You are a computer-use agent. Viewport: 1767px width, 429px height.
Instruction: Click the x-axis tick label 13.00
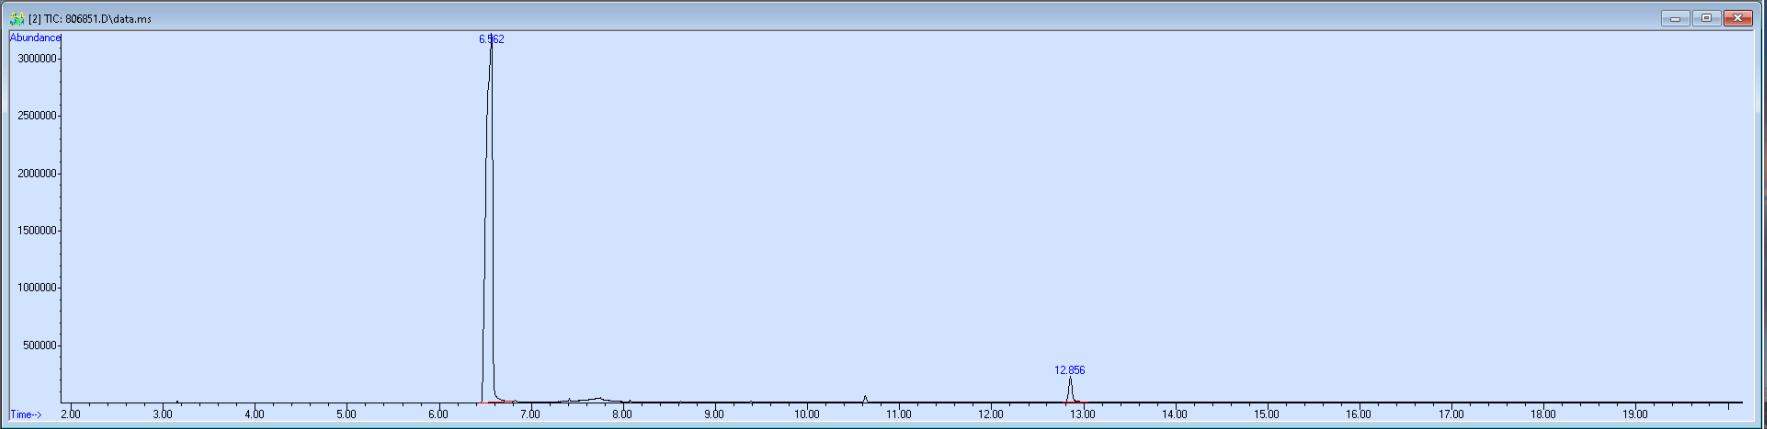pos(1083,414)
